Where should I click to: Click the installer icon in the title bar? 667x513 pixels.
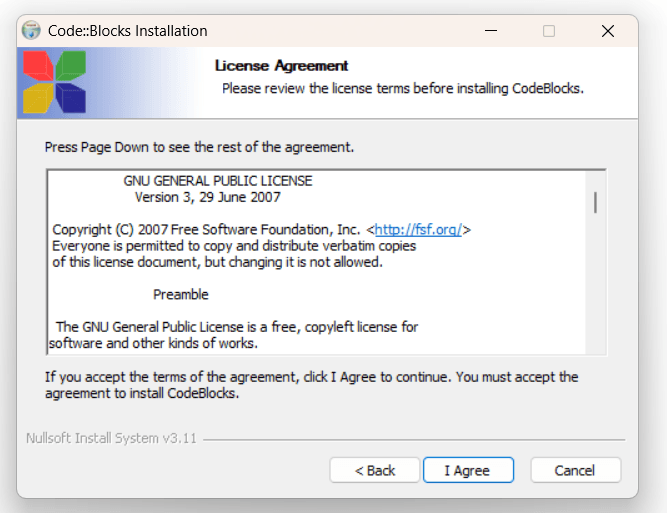[x=32, y=30]
